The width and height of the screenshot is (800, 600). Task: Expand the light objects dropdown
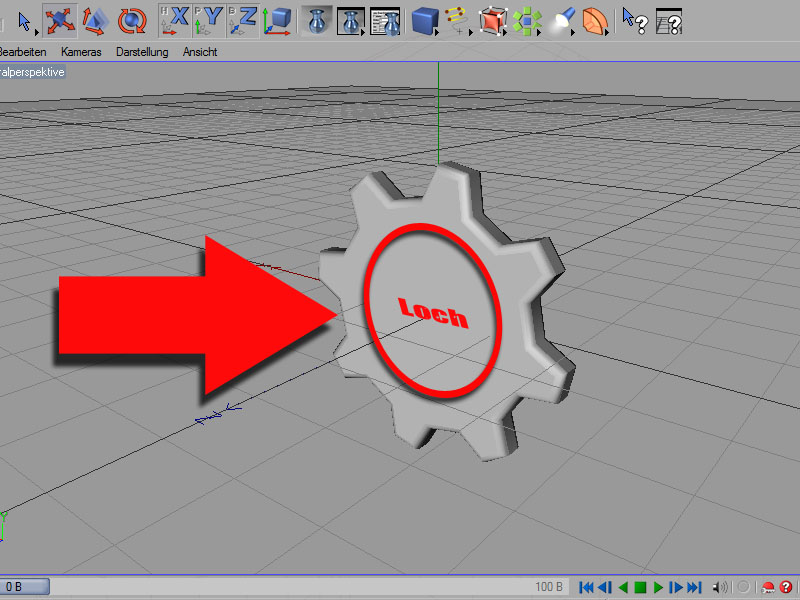tap(563, 21)
